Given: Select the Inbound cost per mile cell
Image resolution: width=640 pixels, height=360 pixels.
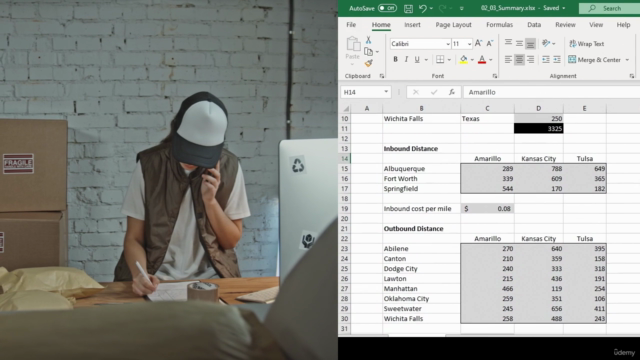Looking at the screenshot, I should pos(421,209).
